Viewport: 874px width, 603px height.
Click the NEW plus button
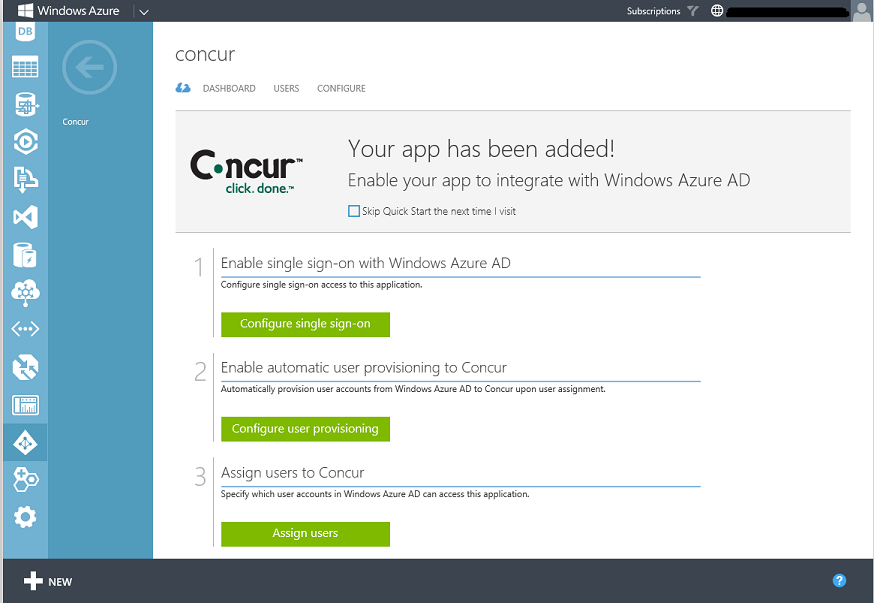click(48, 581)
